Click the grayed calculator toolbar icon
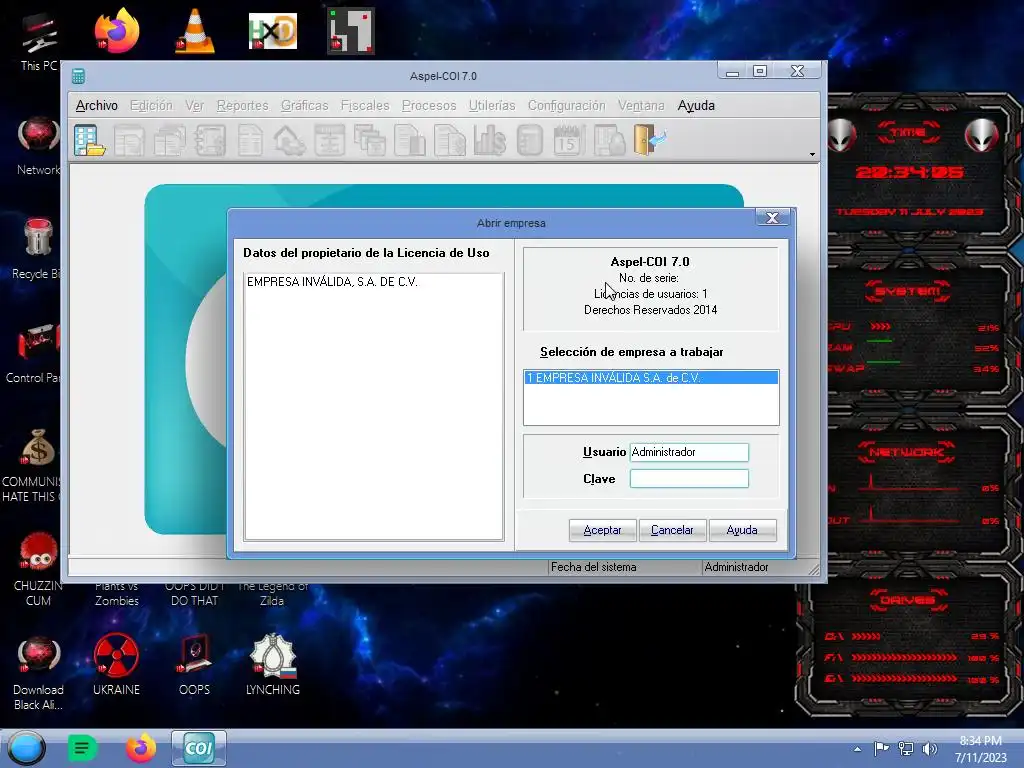This screenshot has height=768, width=1024. coord(530,140)
